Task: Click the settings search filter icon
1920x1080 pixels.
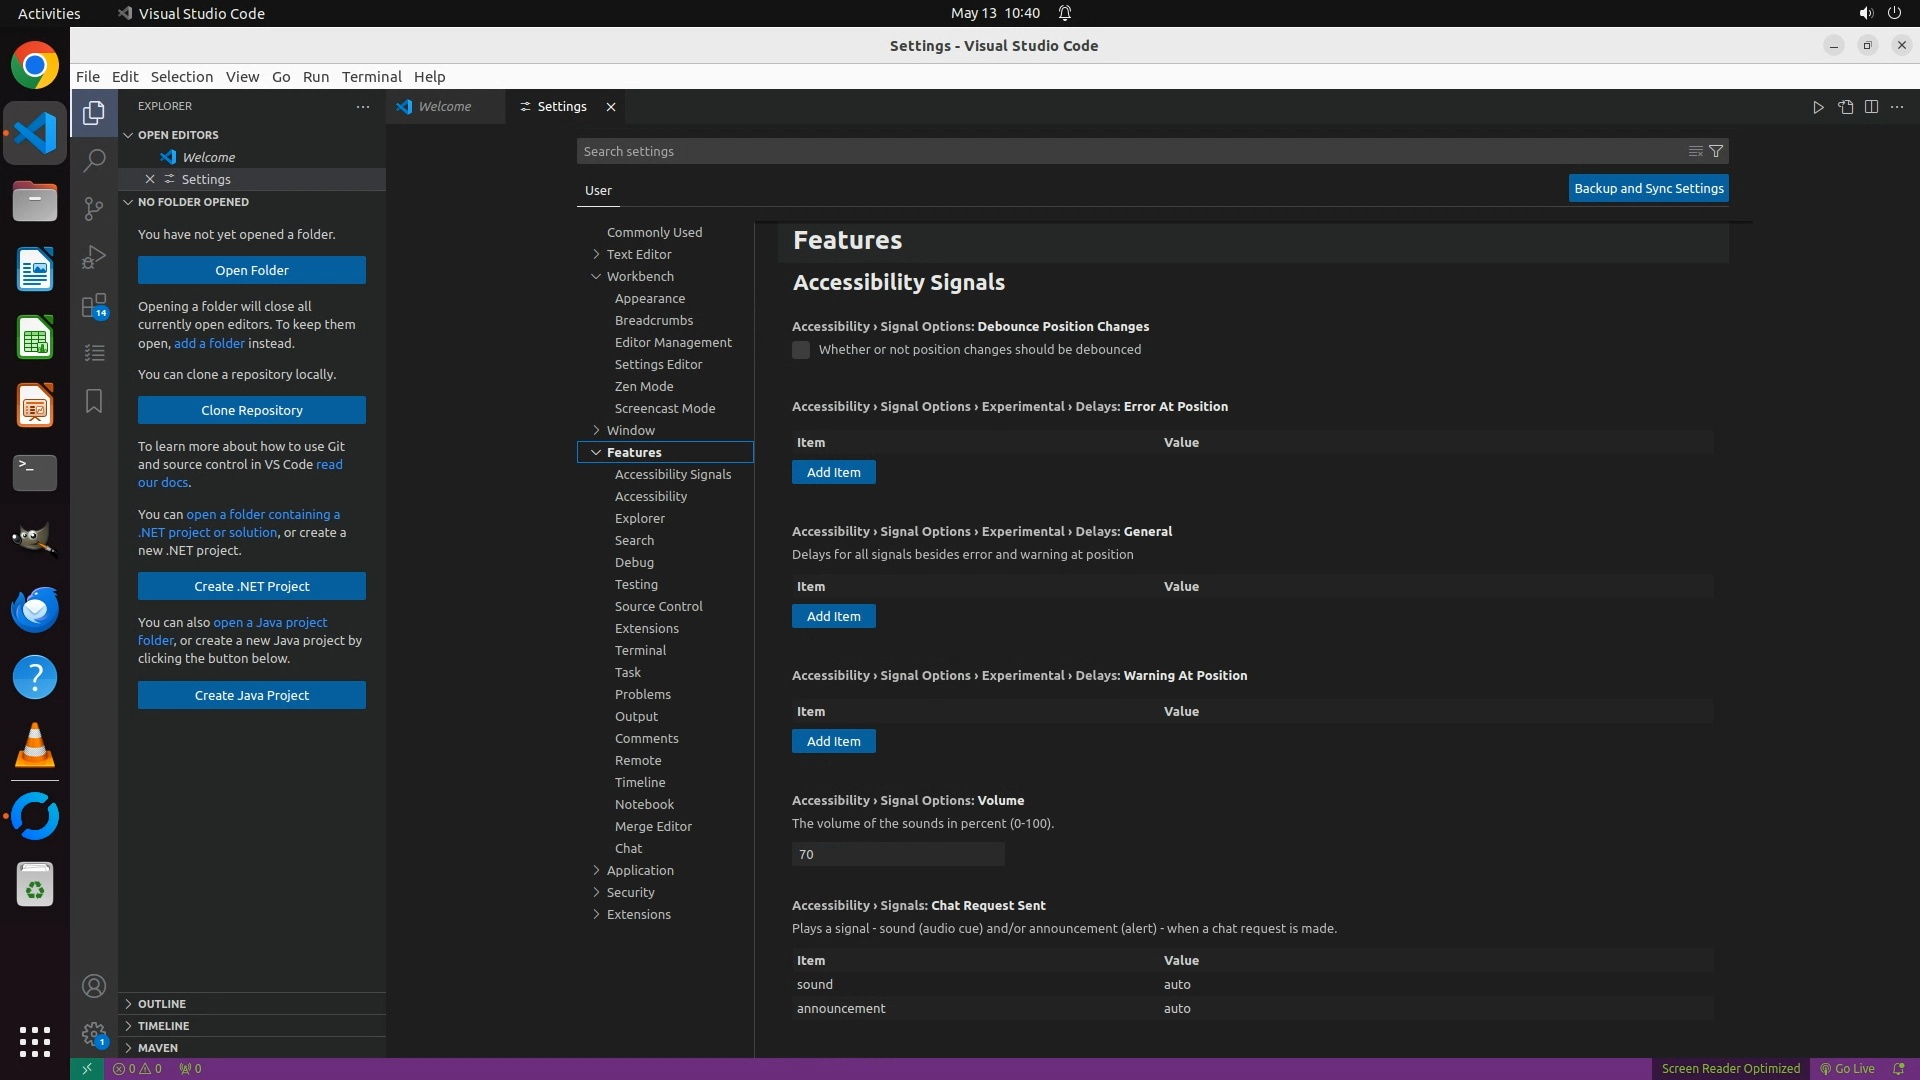Action: pos(1716,151)
